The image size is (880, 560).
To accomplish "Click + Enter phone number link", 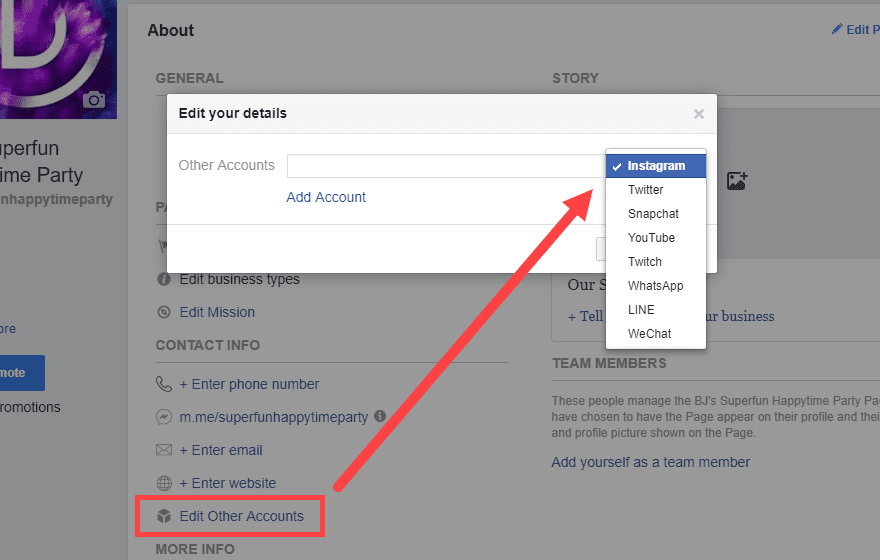I will click(x=249, y=384).
